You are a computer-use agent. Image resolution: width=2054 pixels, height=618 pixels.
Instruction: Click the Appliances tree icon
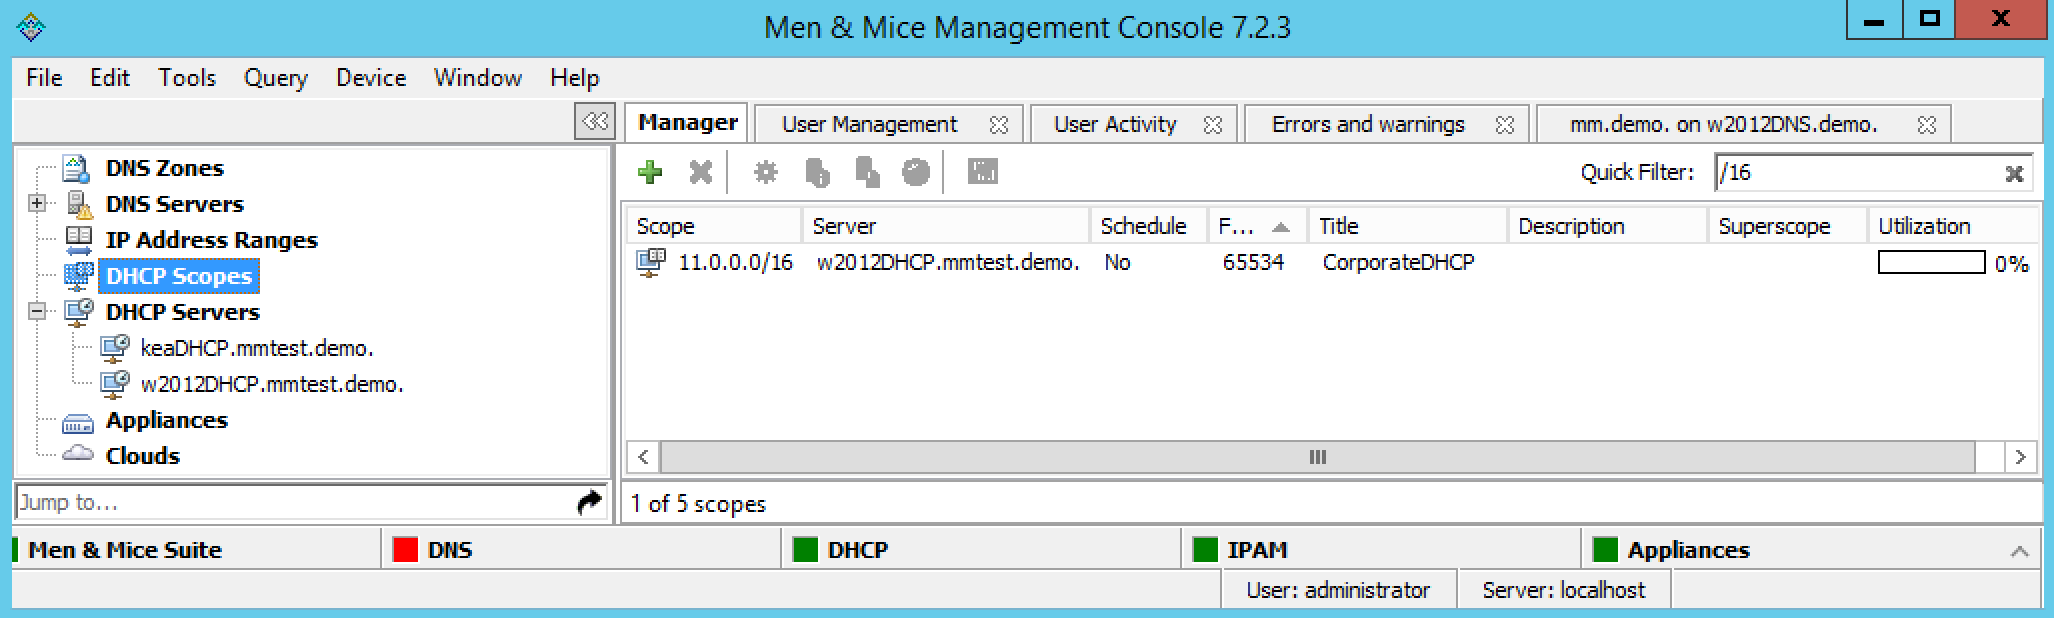pyautogui.click(x=77, y=422)
